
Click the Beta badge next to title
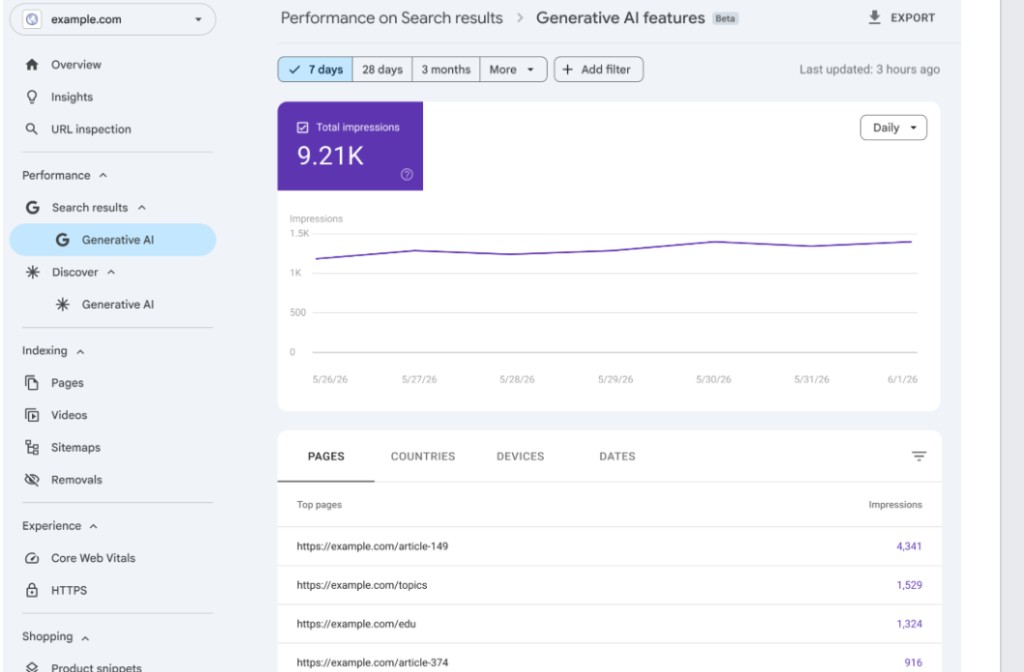click(725, 18)
